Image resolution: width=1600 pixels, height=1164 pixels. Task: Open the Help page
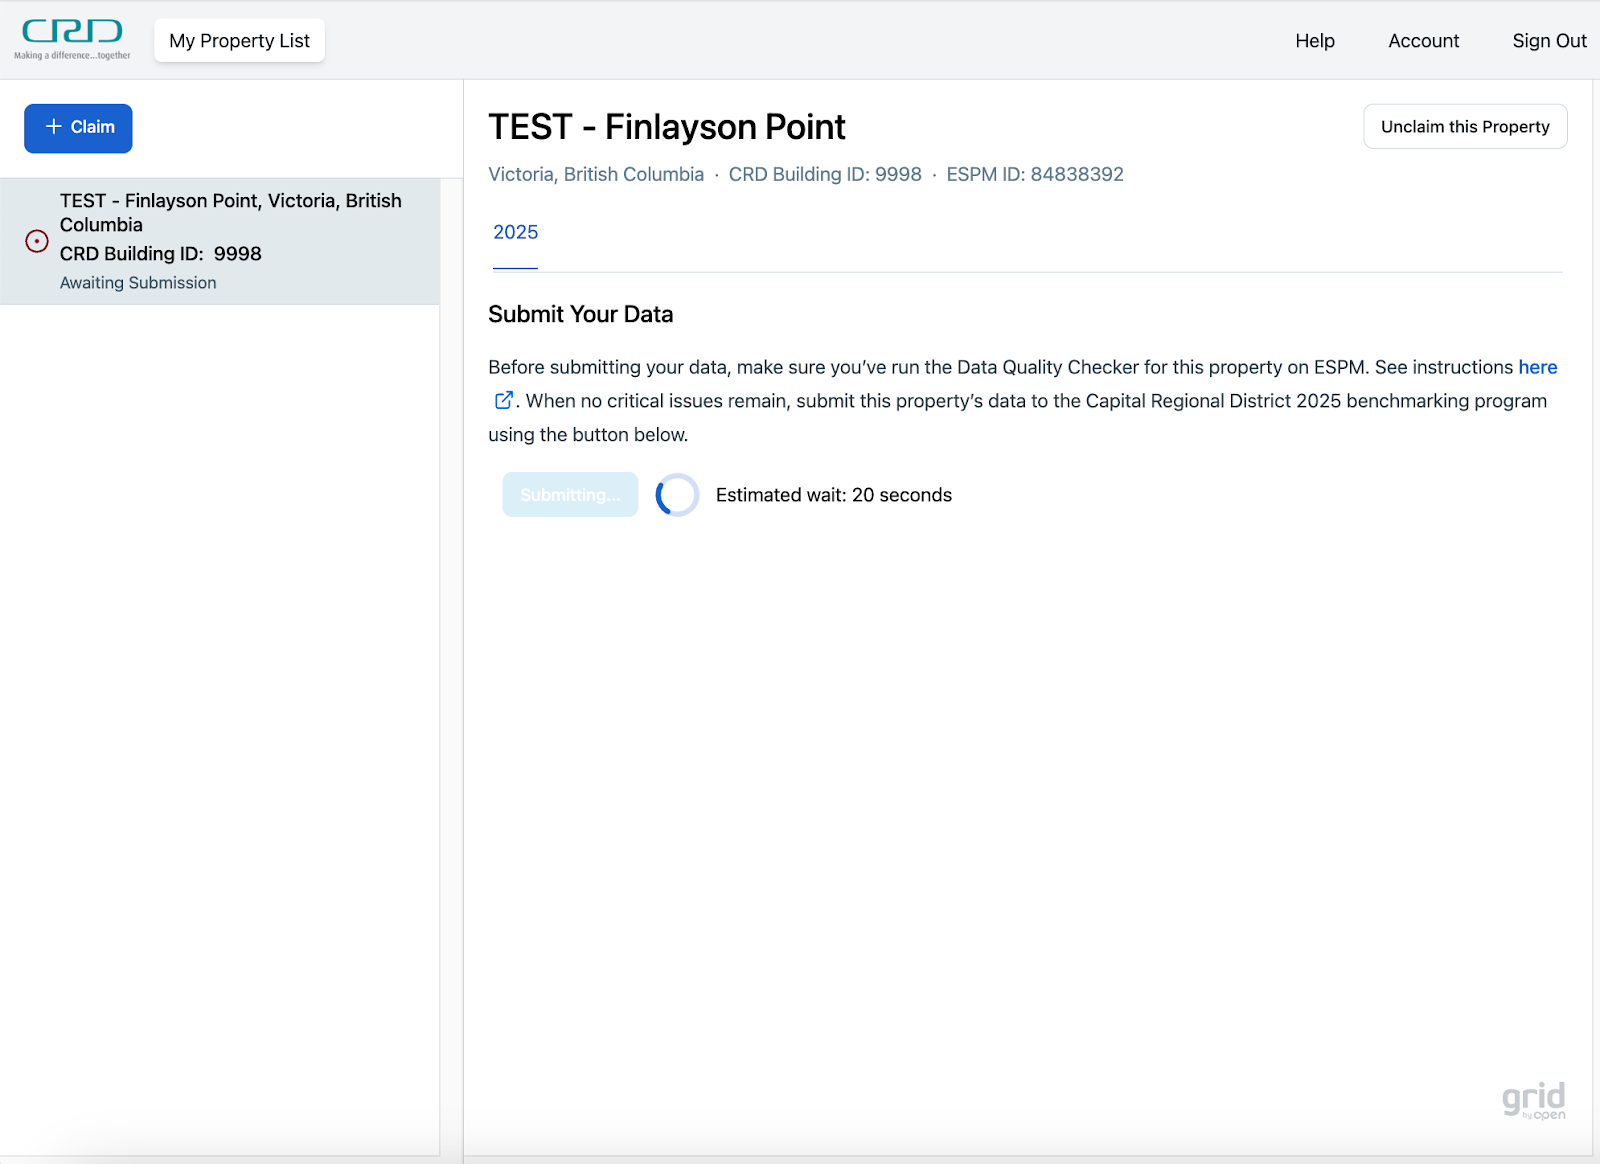(1314, 41)
